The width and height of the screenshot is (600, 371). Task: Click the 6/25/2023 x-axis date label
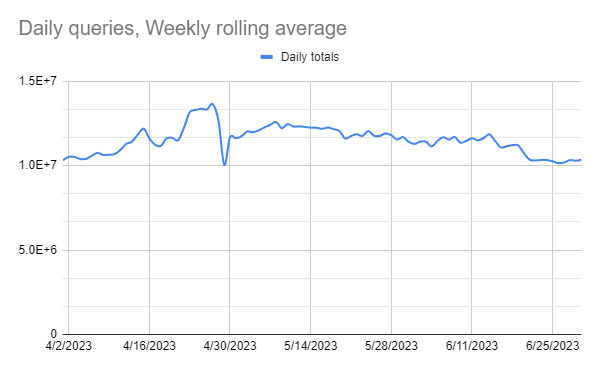tap(552, 346)
